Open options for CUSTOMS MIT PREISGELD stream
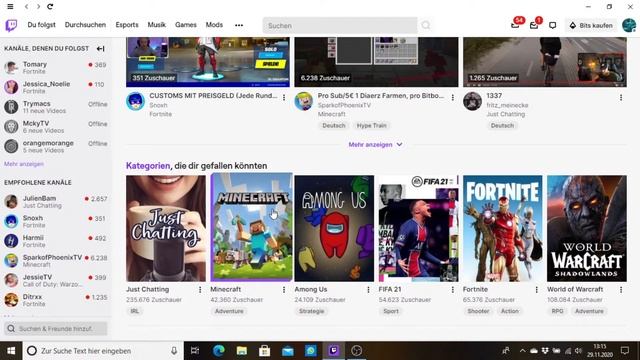This screenshot has height=360, width=640. [x=284, y=98]
